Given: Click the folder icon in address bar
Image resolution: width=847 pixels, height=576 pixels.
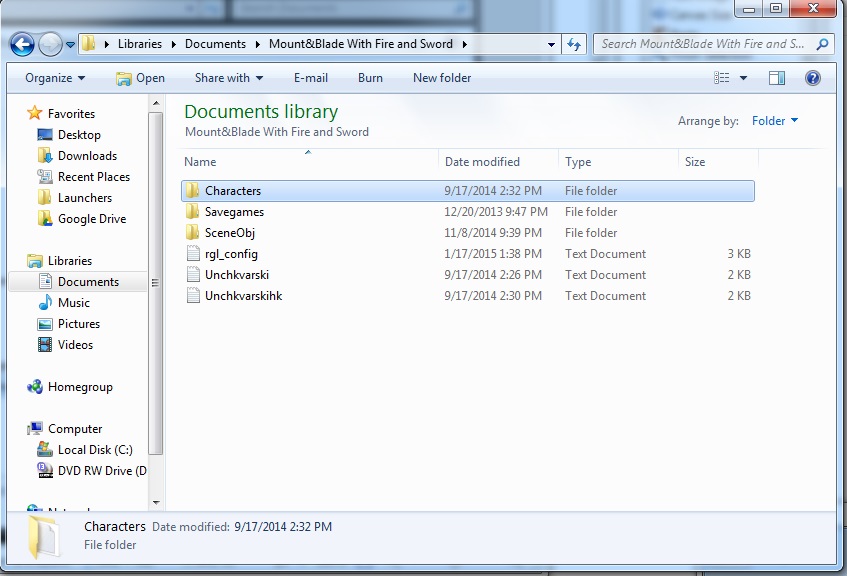Looking at the screenshot, I should 89,44.
